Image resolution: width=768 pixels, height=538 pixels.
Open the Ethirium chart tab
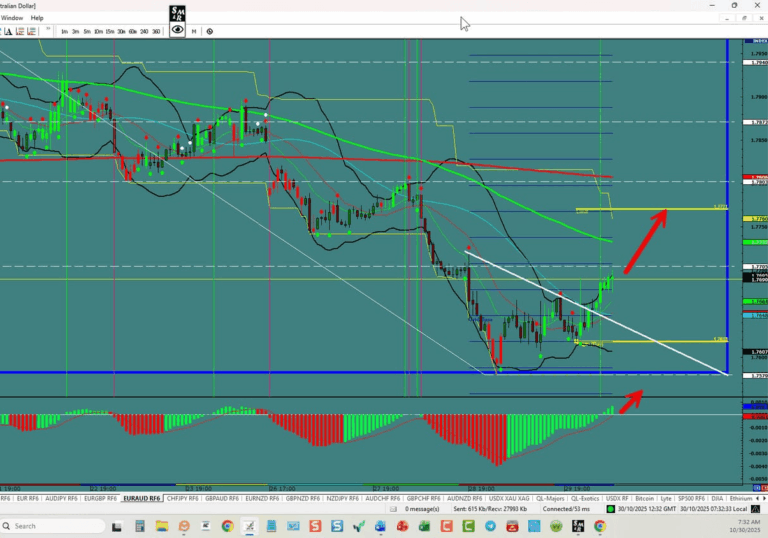pyautogui.click(x=741, y=498)
